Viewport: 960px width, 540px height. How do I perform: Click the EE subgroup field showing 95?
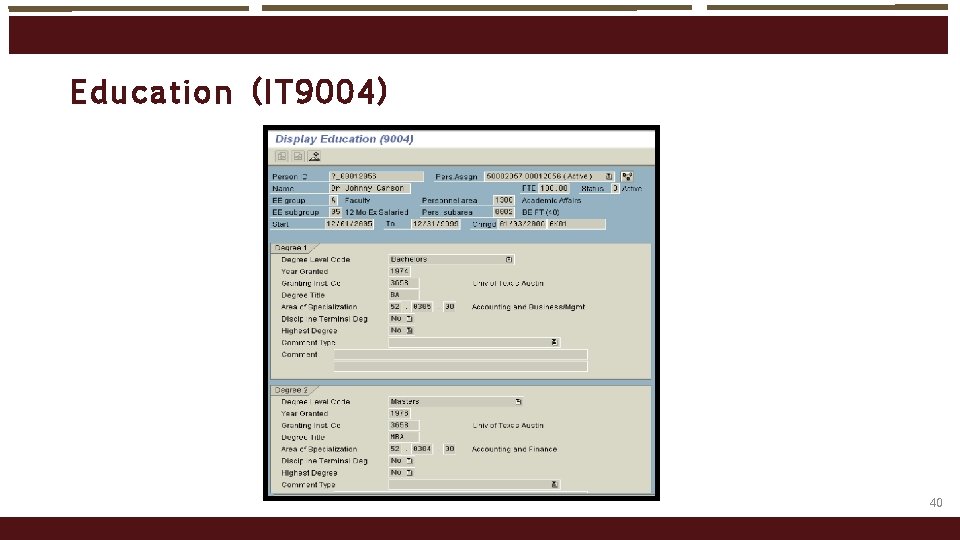click(335, 212)
